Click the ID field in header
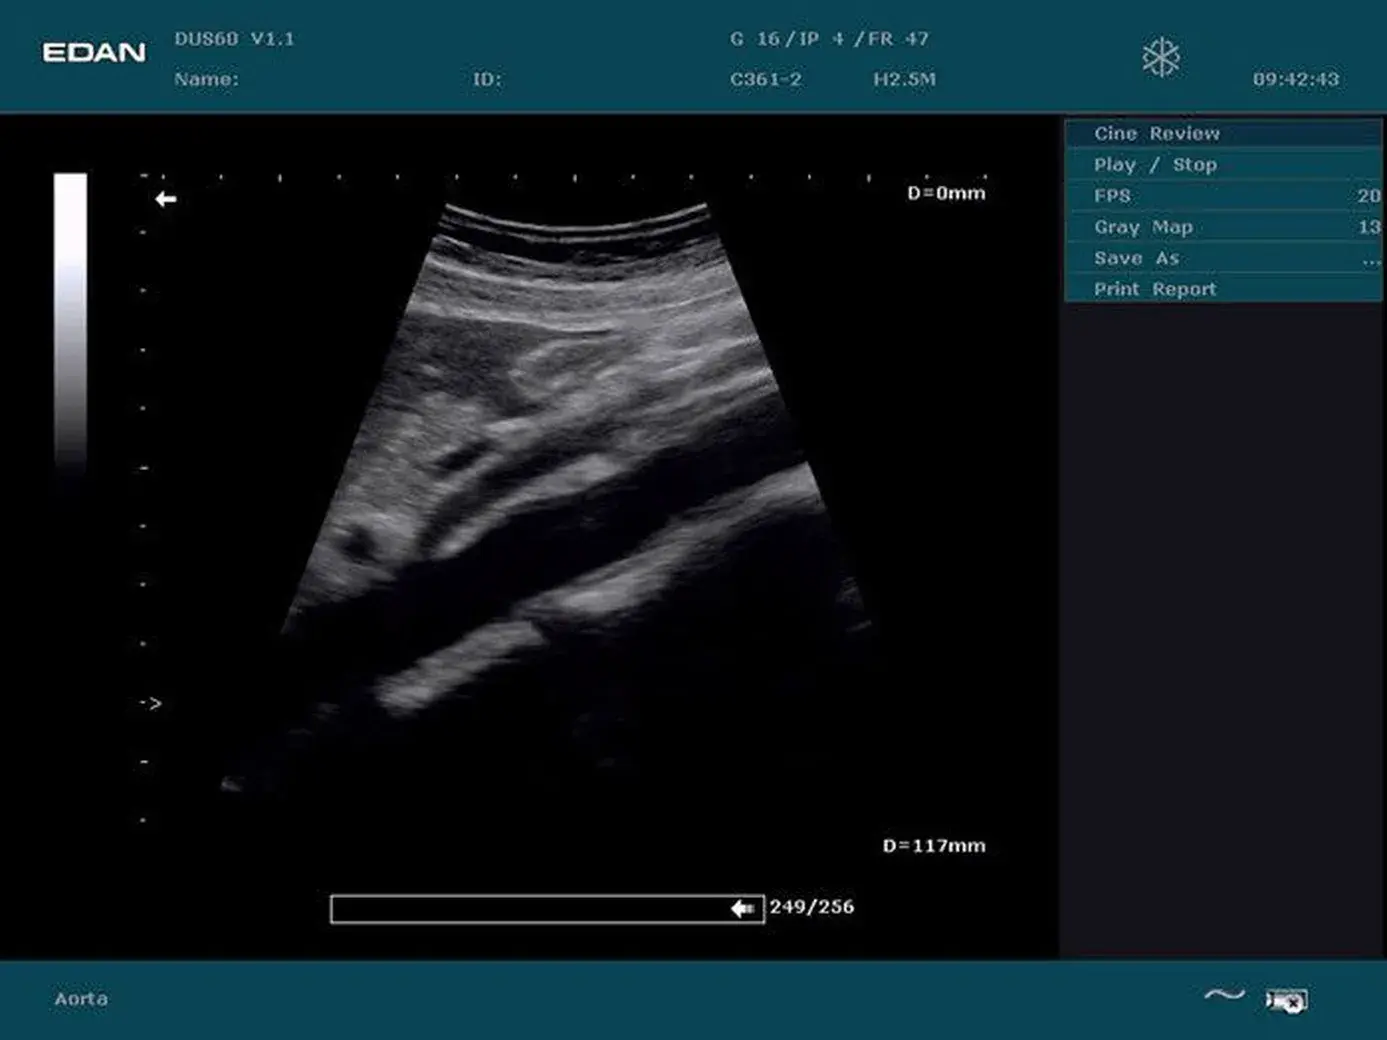1387x1040 pixels. [x=488, y=79]
